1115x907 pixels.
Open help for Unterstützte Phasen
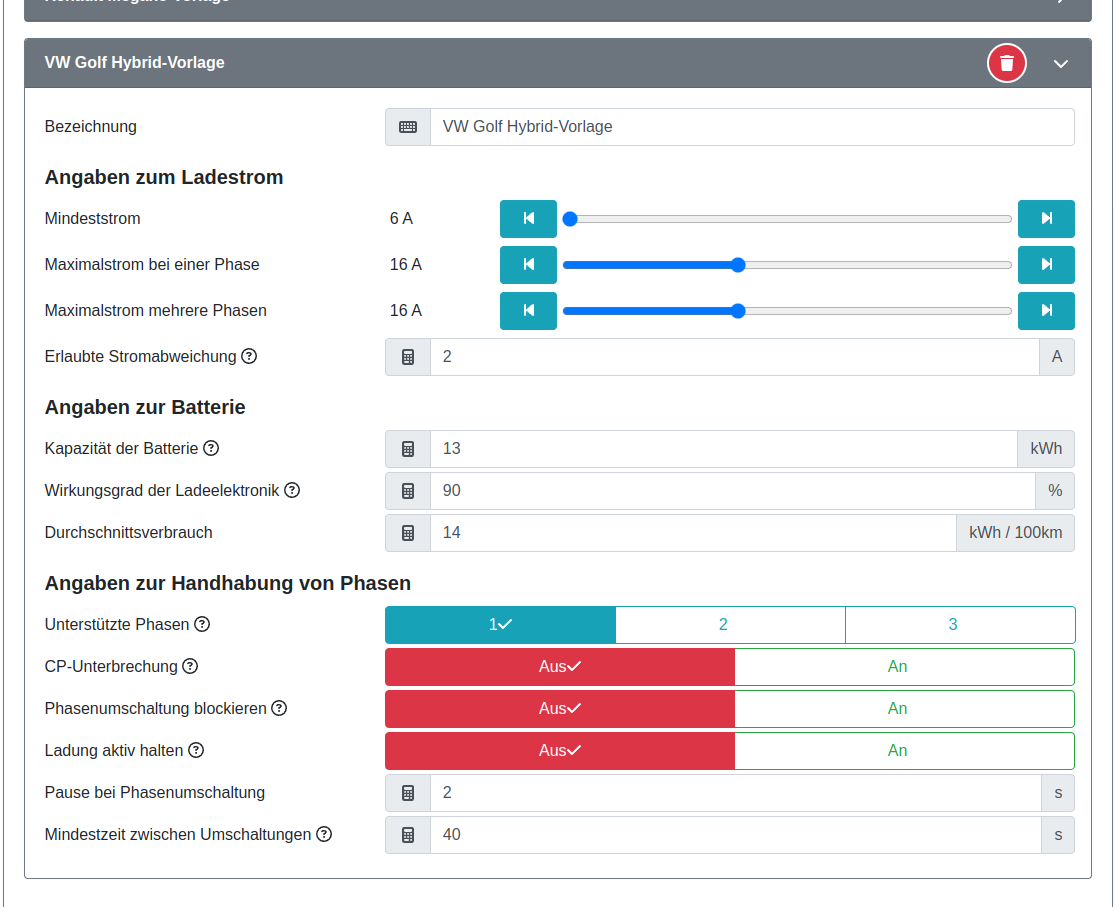(203, 624)
